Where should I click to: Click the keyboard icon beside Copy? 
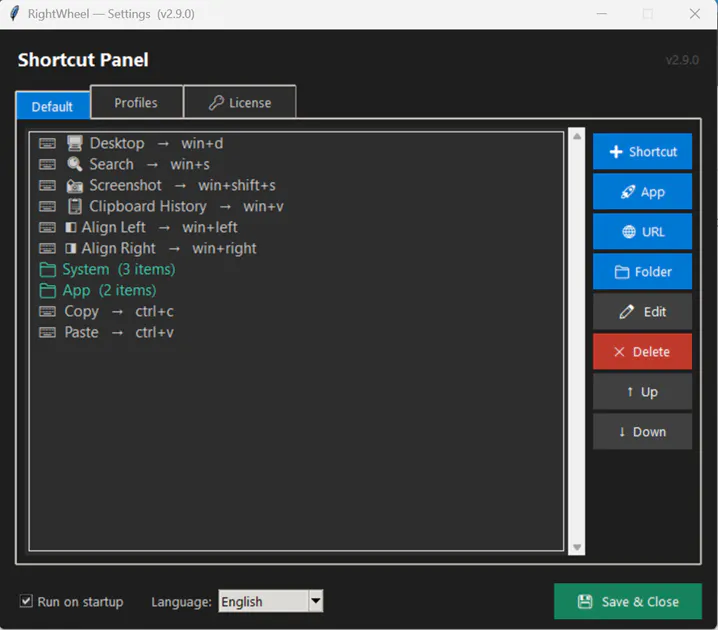[x=47, y=312]
